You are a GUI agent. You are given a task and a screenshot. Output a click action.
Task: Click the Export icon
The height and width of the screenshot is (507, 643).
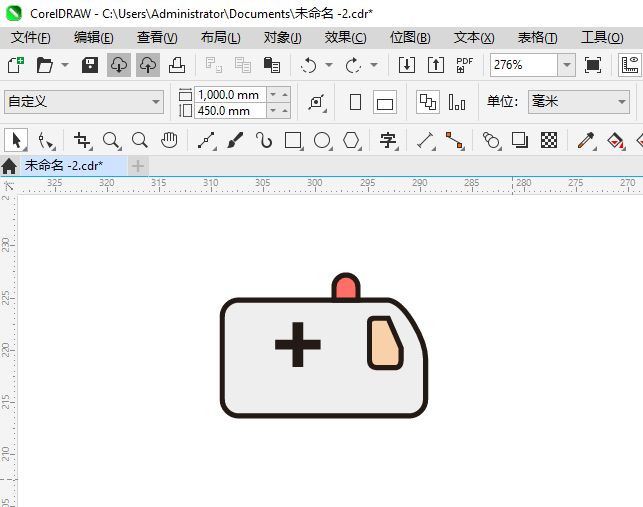(x=436, y=65)
